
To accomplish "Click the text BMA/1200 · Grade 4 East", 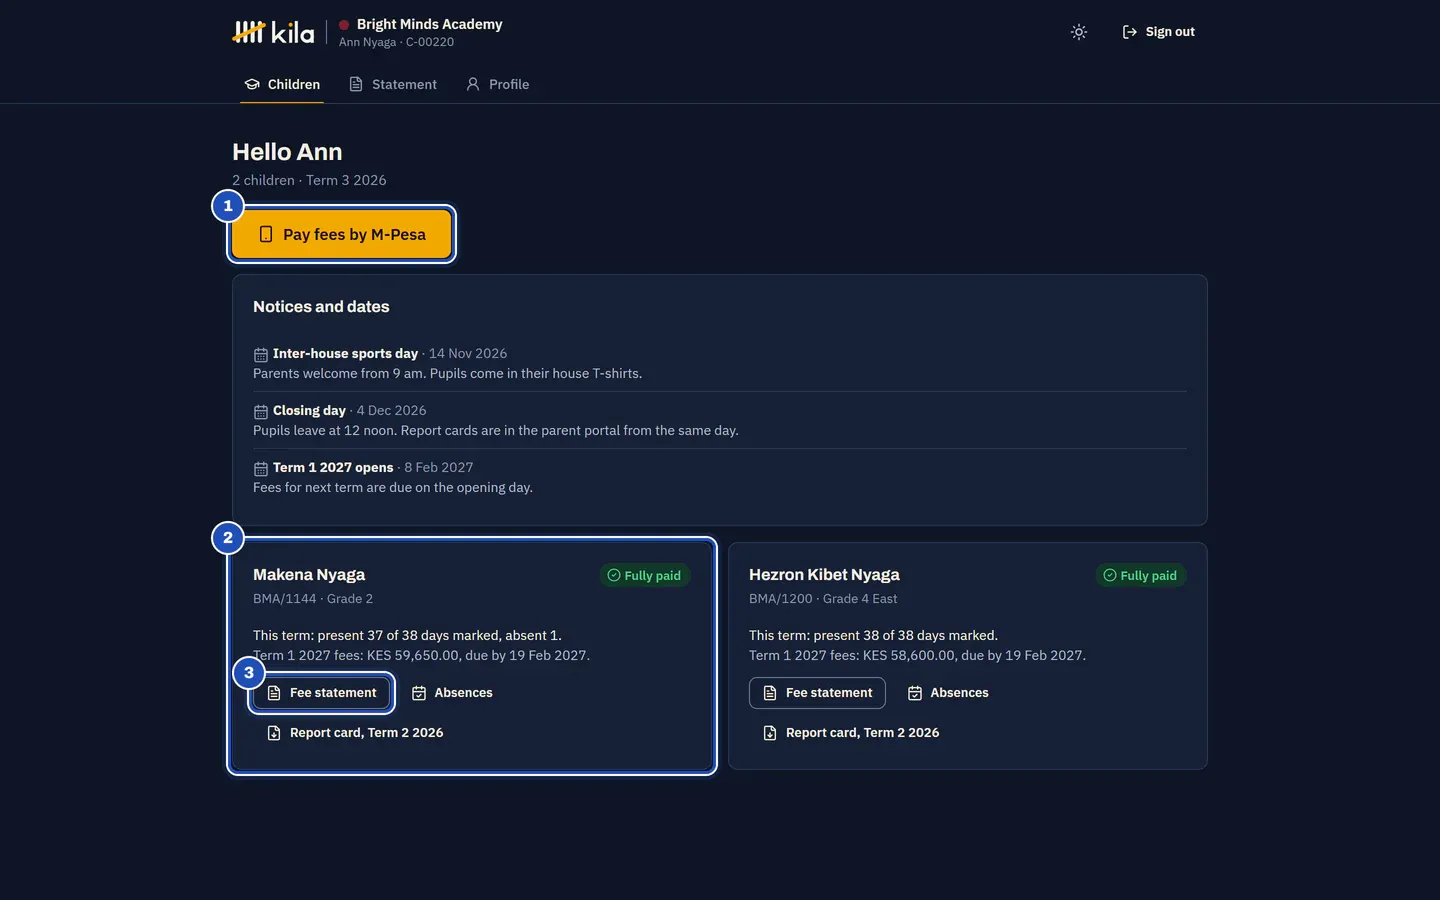I will point(823,599).
